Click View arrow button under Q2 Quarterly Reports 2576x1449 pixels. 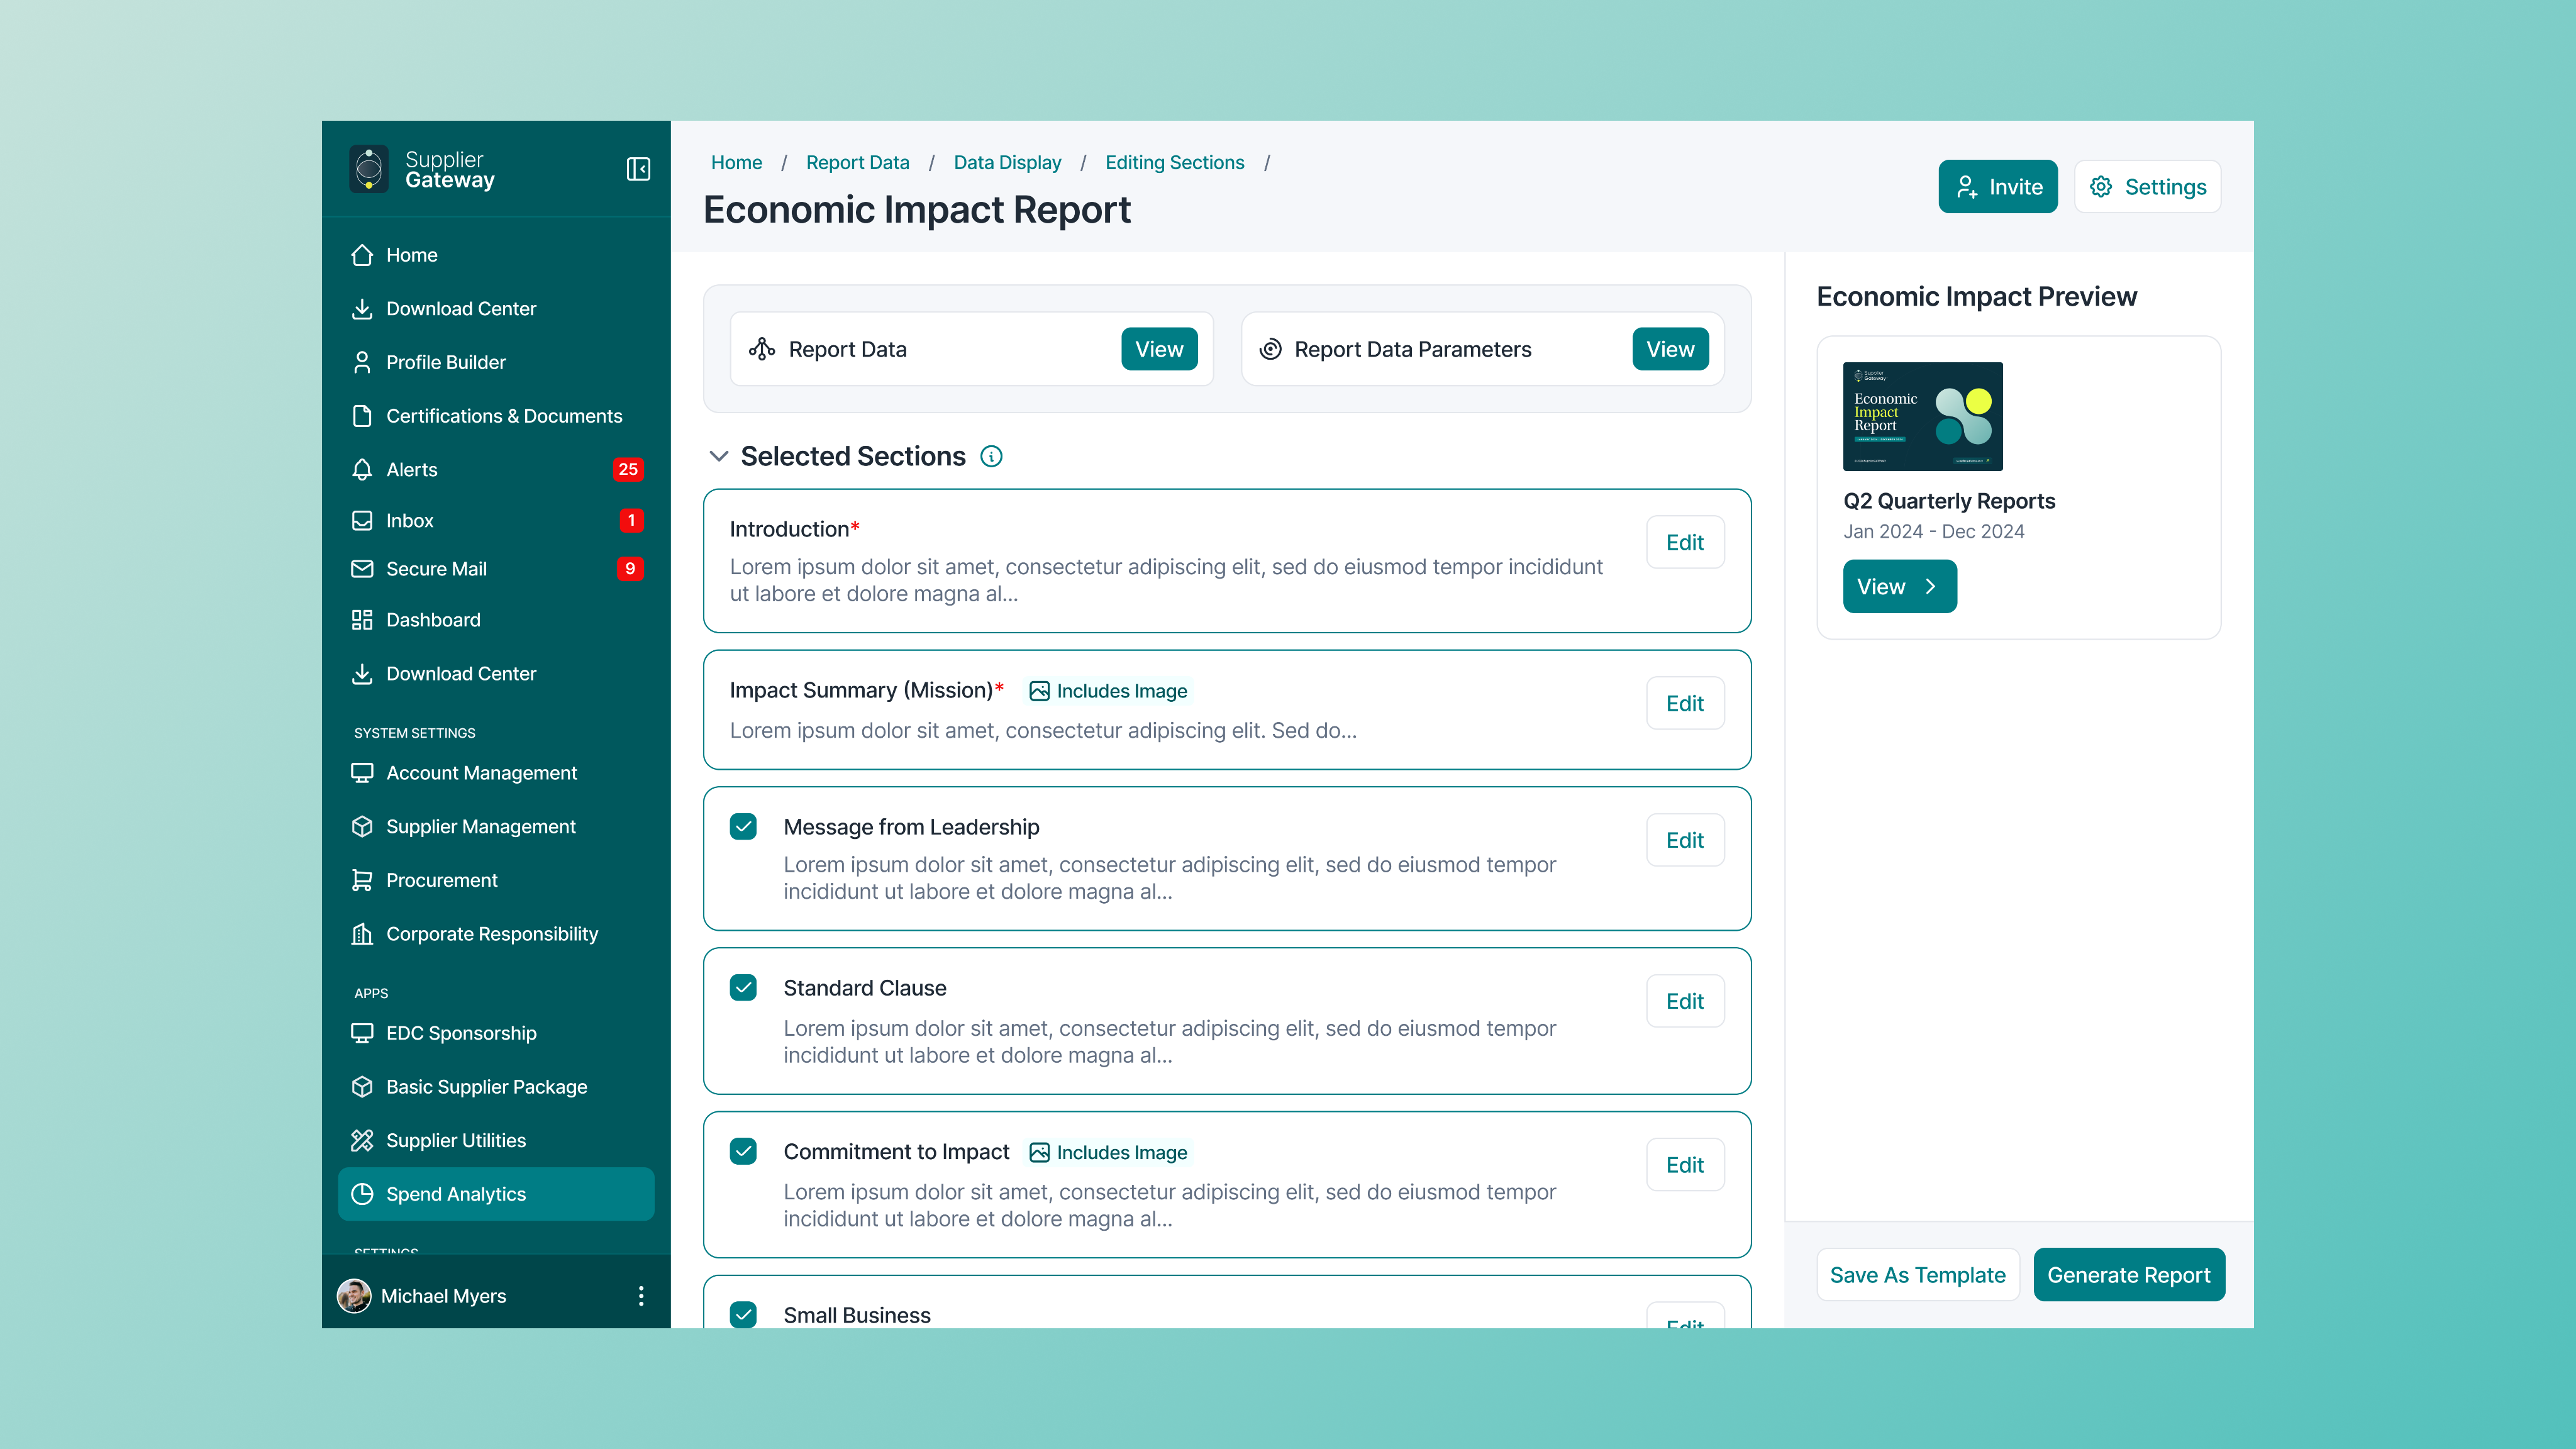[x=1899, y=587]
